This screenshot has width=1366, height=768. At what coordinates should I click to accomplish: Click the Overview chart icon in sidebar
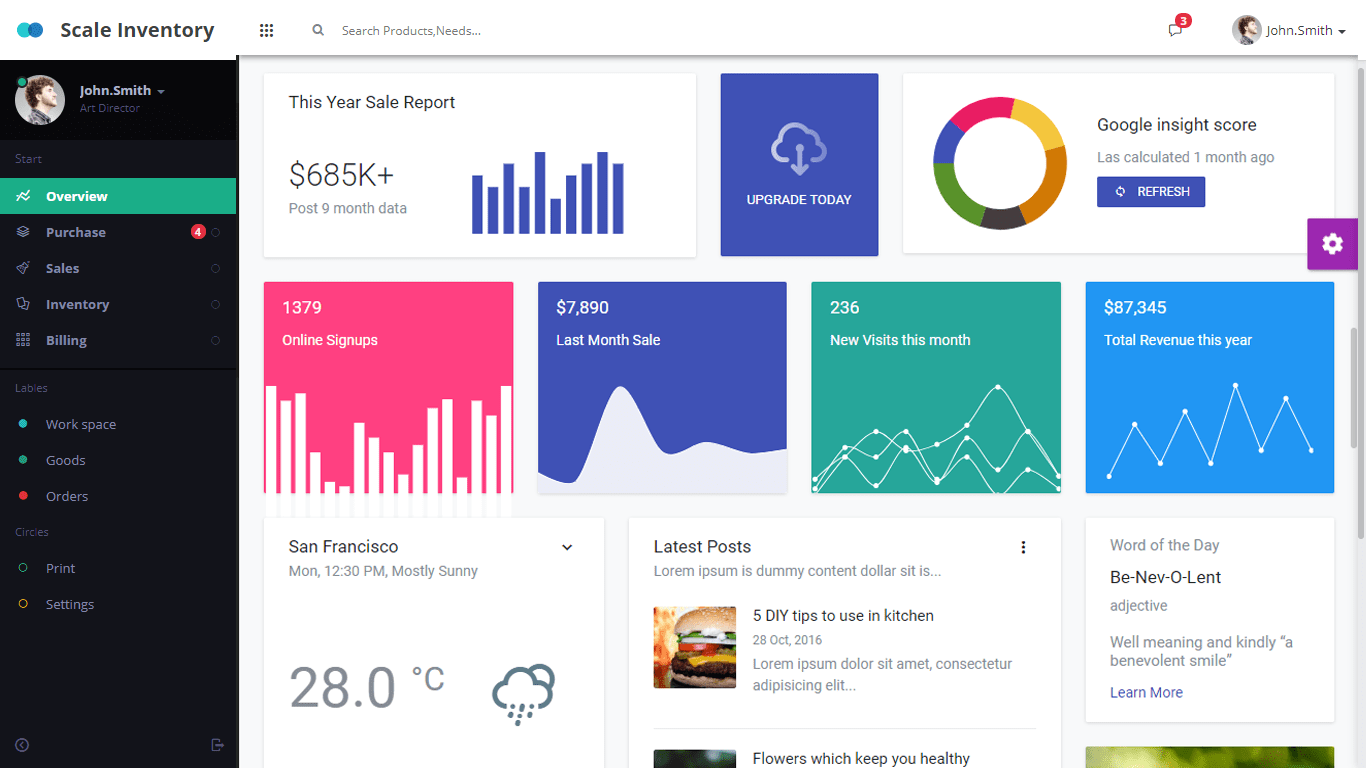(x=23, y=196)
